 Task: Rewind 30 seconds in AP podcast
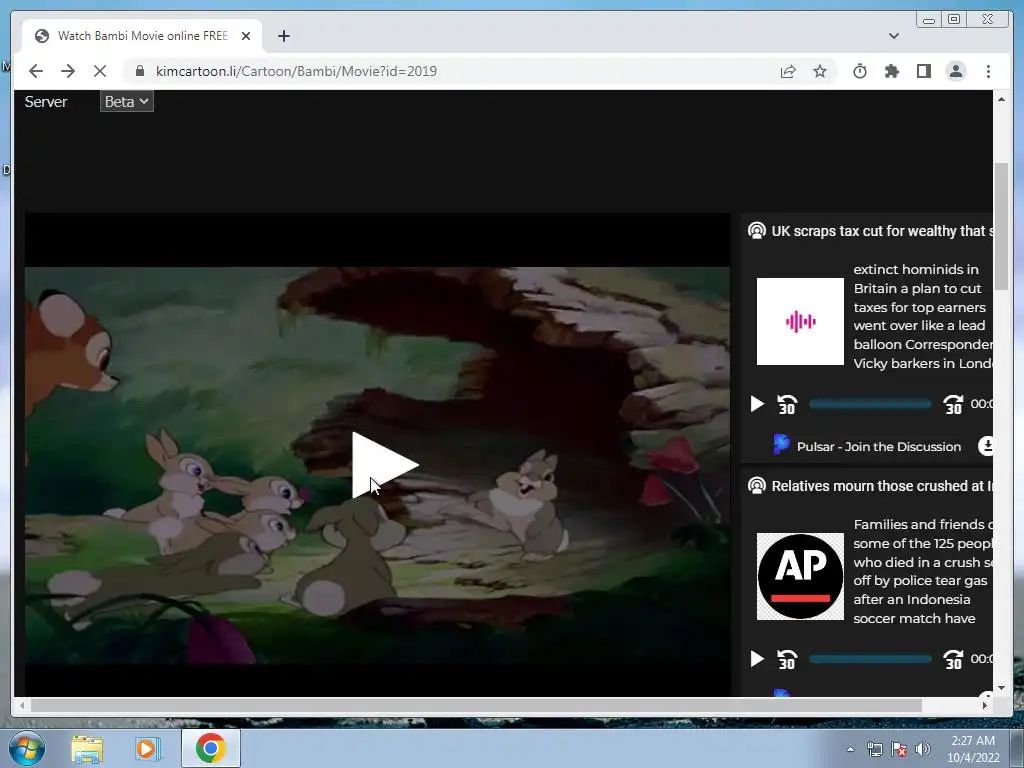click(787, 659)
